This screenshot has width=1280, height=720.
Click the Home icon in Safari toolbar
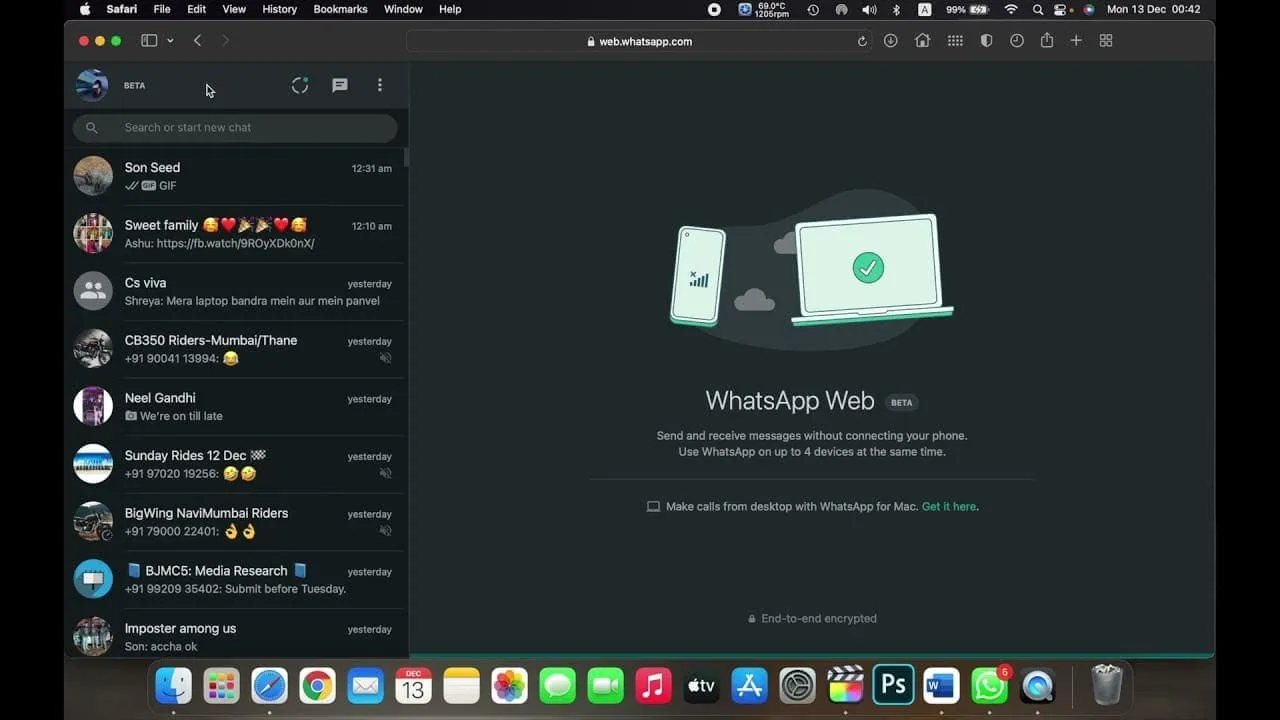(922, 41)
